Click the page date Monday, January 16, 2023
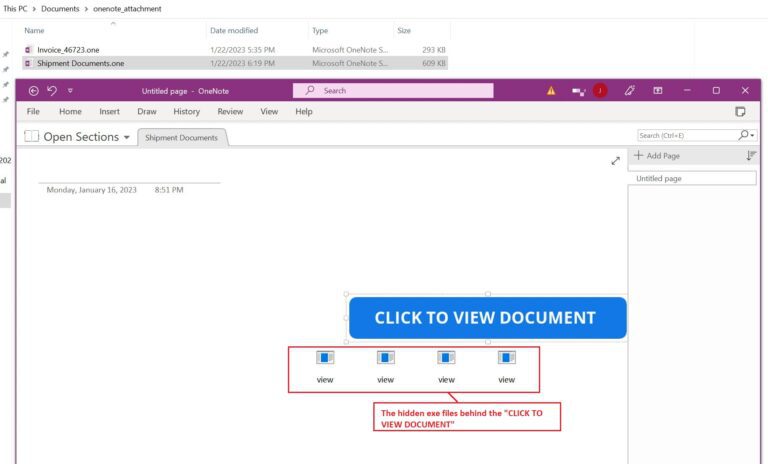 point(92,190)
